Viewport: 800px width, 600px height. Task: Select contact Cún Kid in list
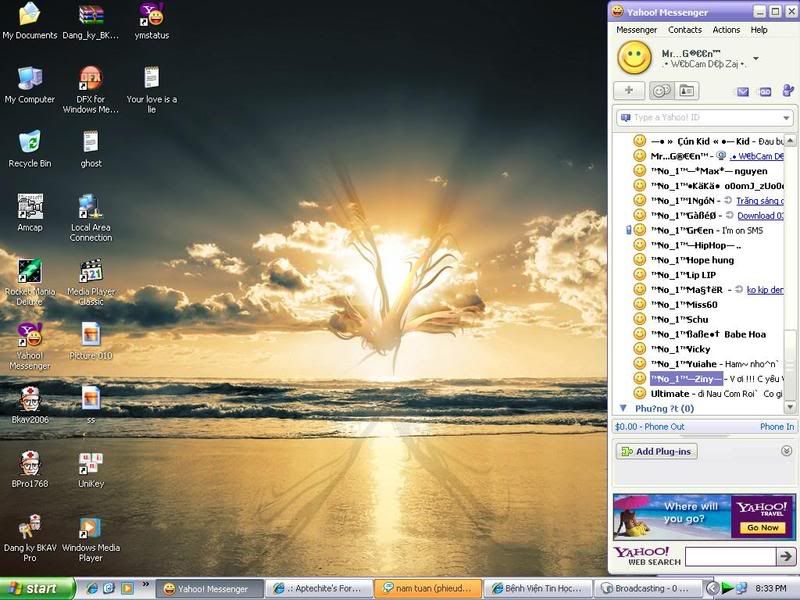(x=707, y=141)
